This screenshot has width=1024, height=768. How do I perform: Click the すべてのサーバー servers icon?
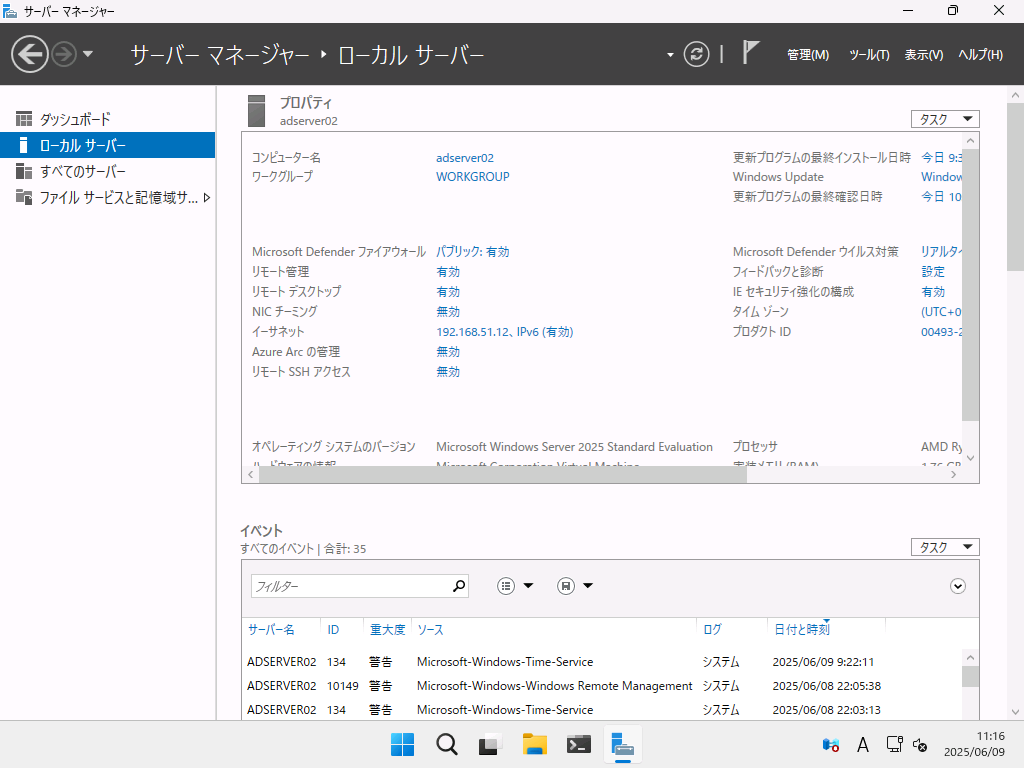[x=24, y=171]
